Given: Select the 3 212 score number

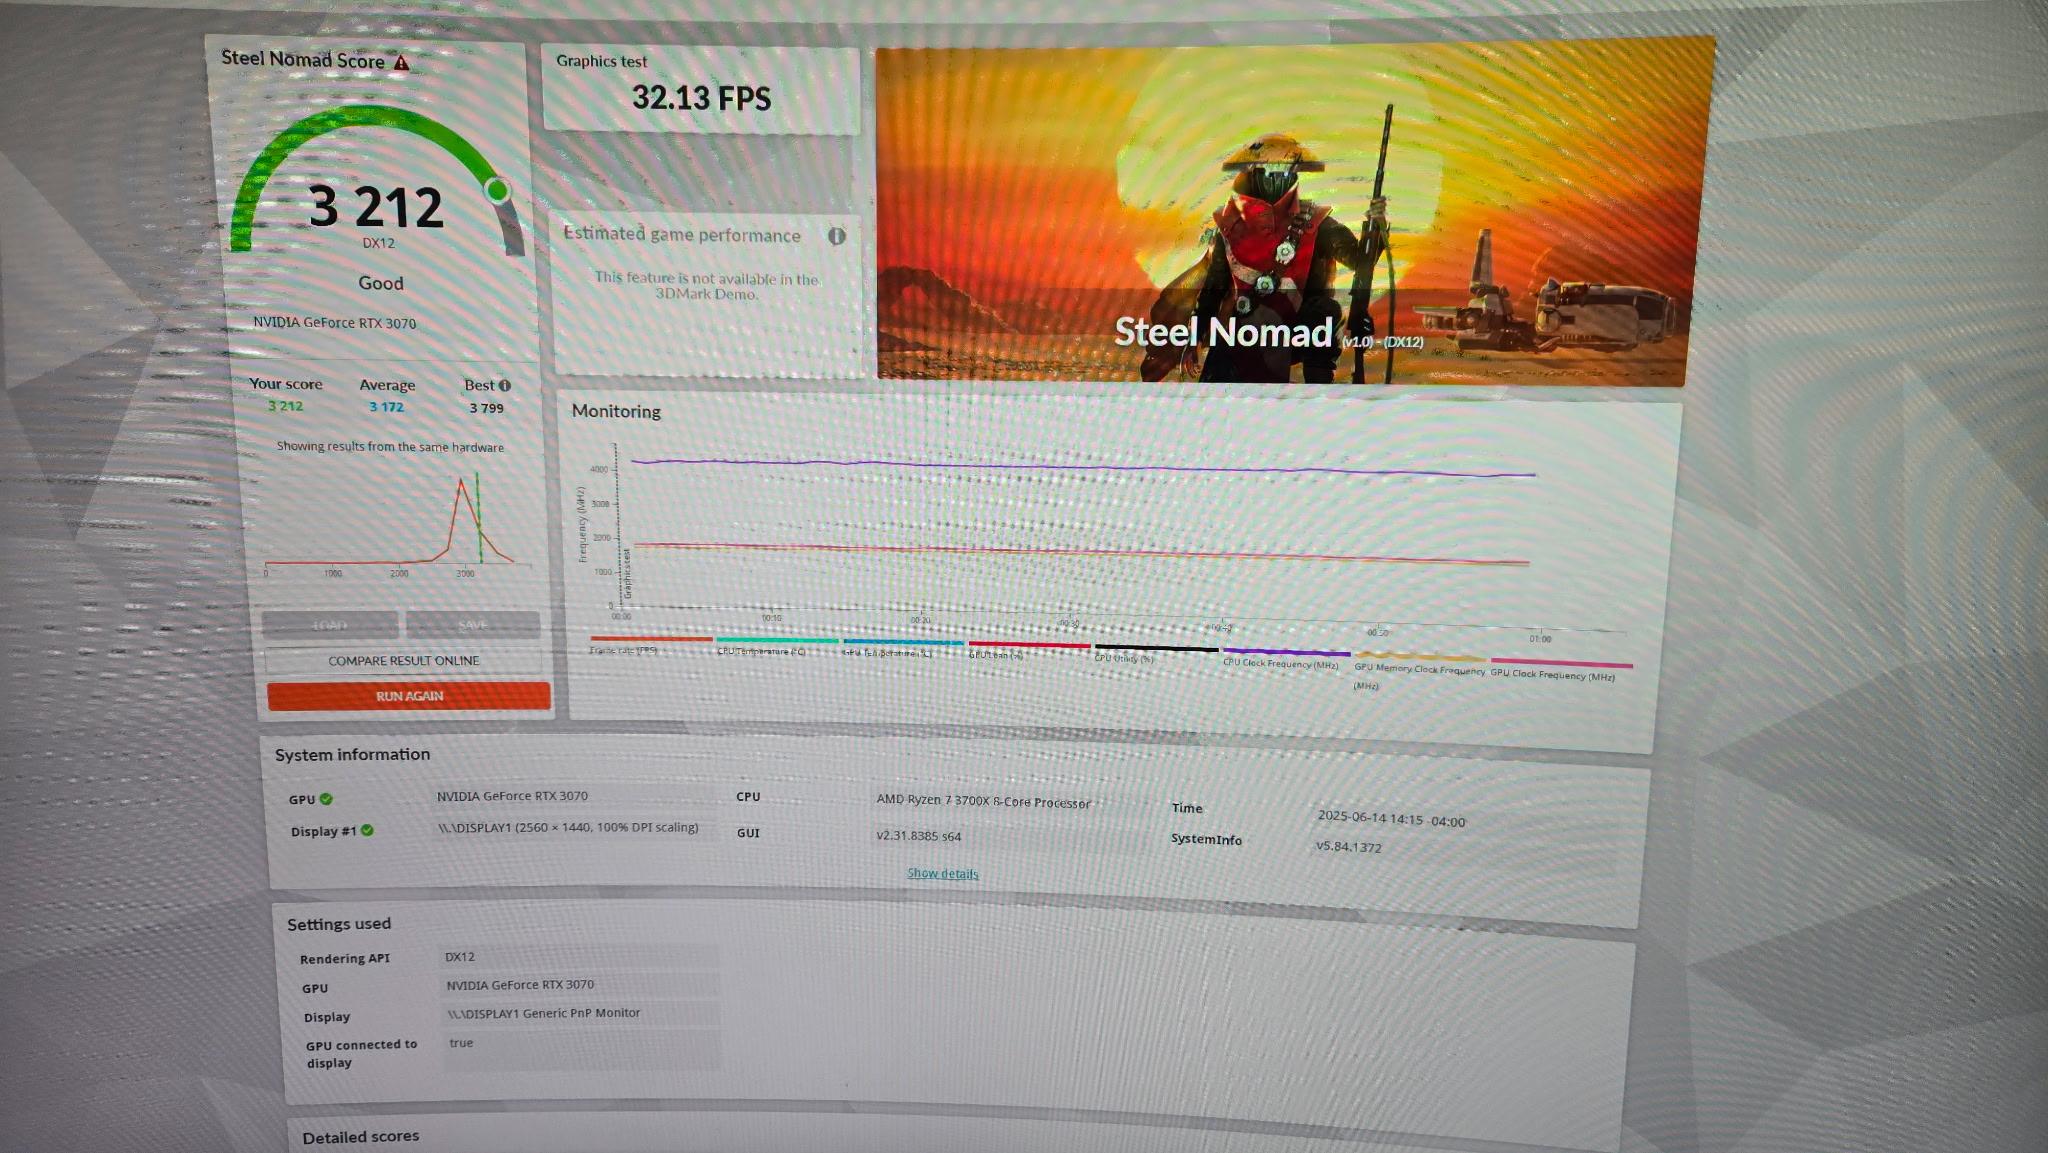Looking at the screenshot, I should point(376,207).
